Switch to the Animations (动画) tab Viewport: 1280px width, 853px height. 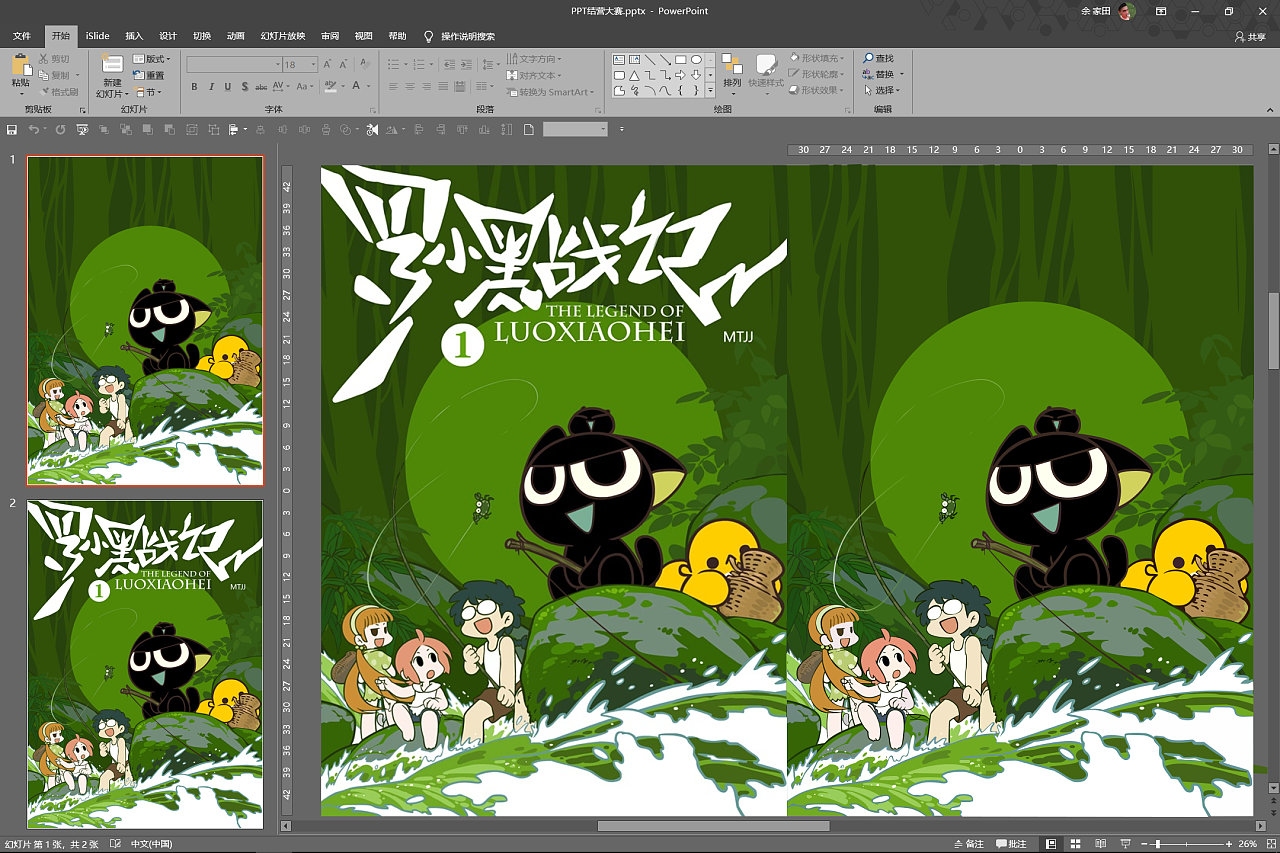click(x=235, y=36)
